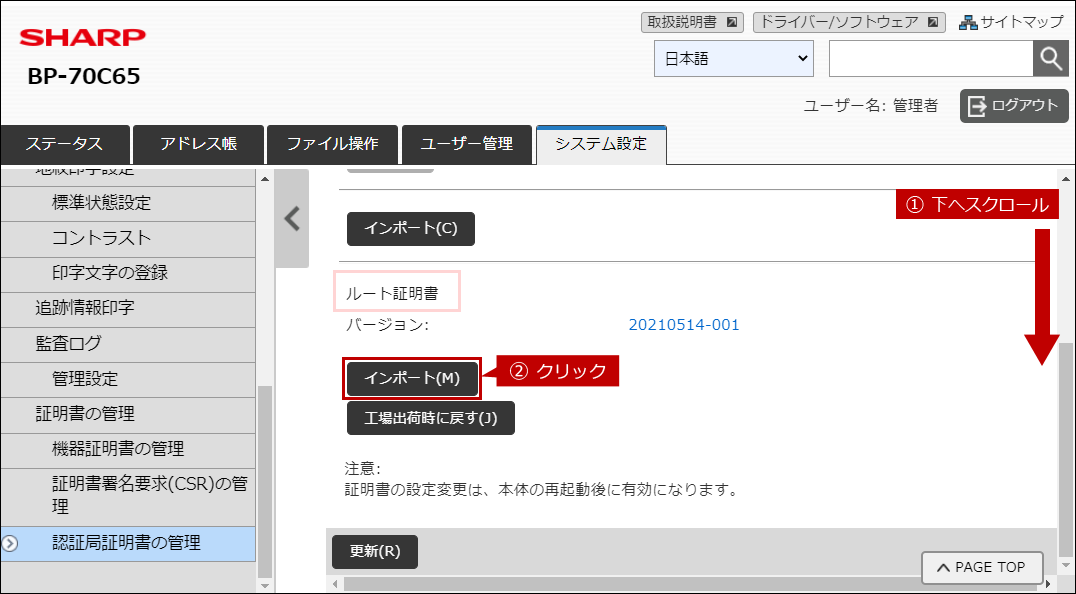The image size is (1076, 594).
Task: Click sidebar vertical scrollbar thumb
Action: coord(265,482)
